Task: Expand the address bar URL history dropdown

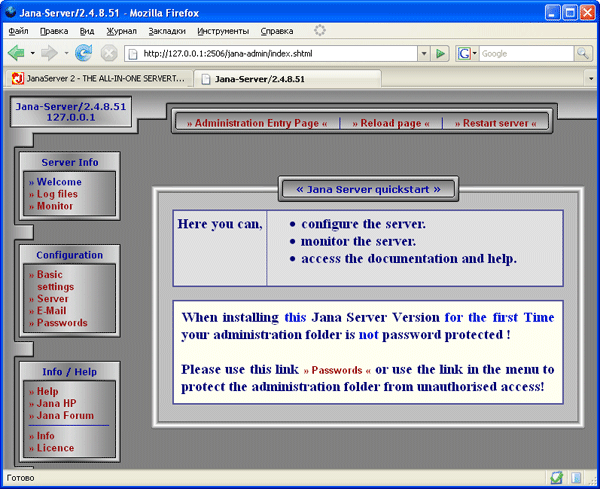Action: point(424,54)
